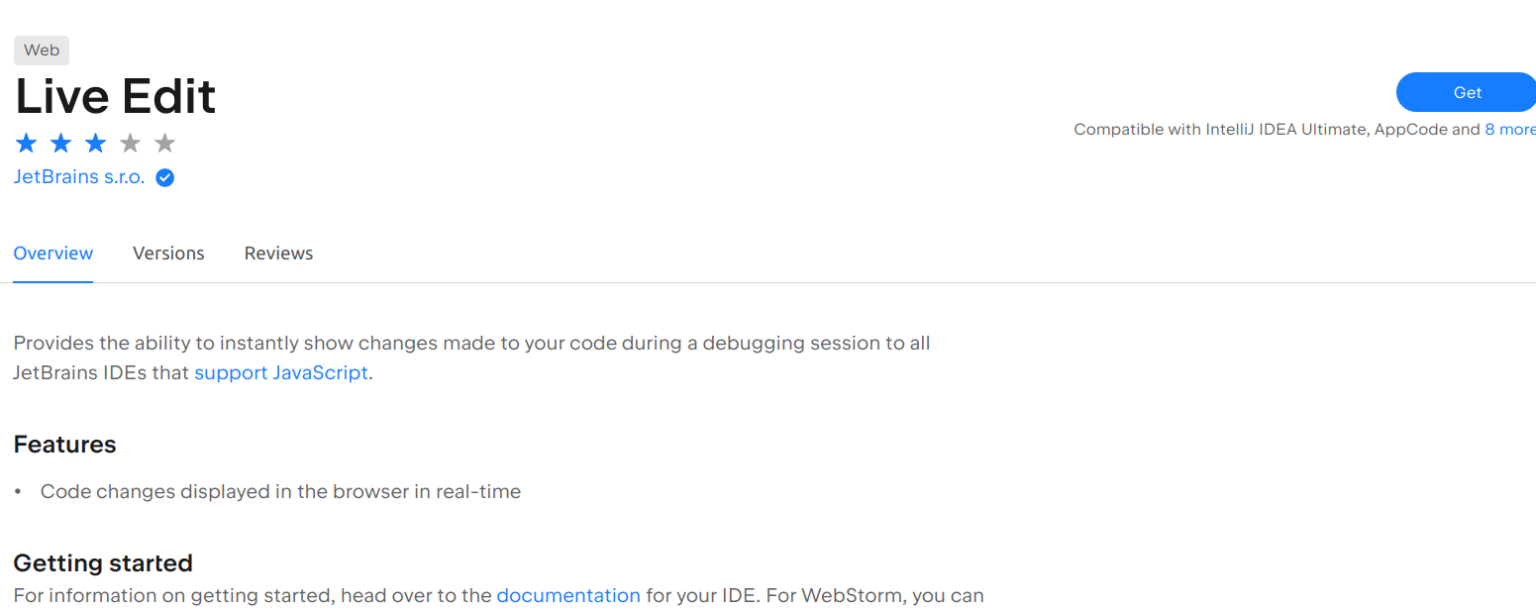Viewport: 1536px width, 610px height.
Task: Switch to the Versions tab
Action: 168,253
